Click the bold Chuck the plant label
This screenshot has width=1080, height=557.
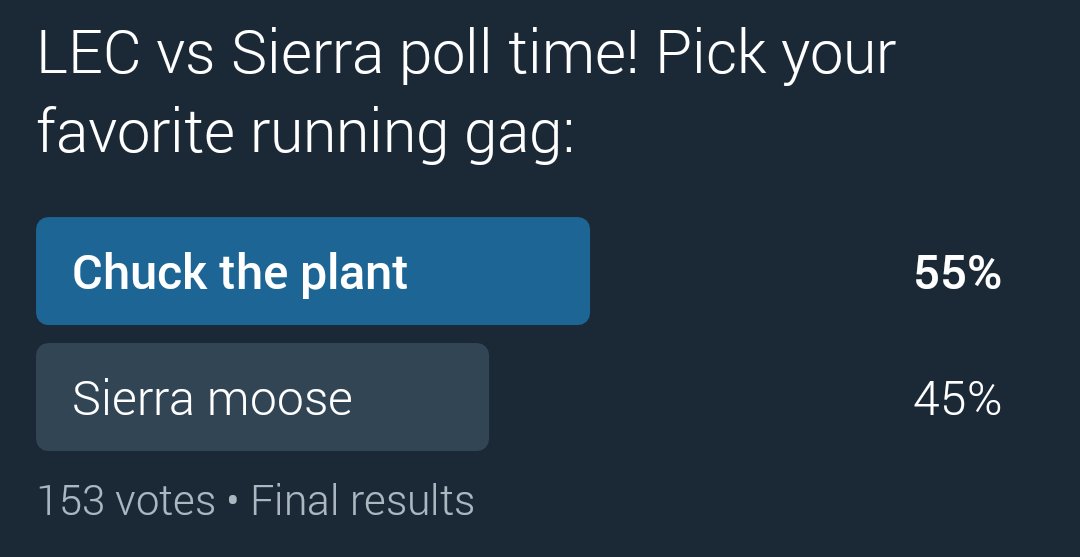pos(240,273)
